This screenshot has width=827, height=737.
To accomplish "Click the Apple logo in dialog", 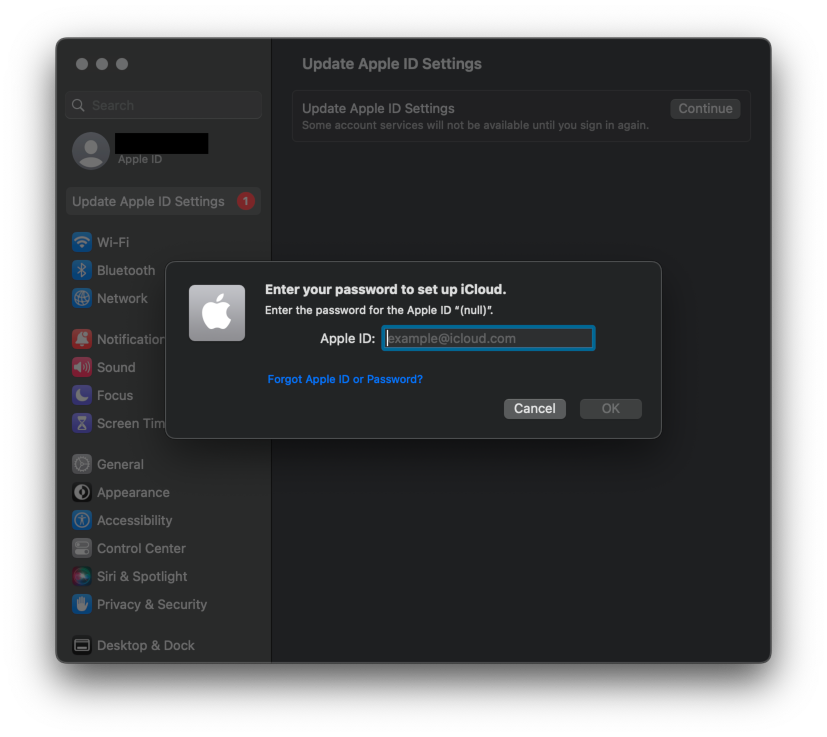I will pyautogui.click(x=217, y=313).
